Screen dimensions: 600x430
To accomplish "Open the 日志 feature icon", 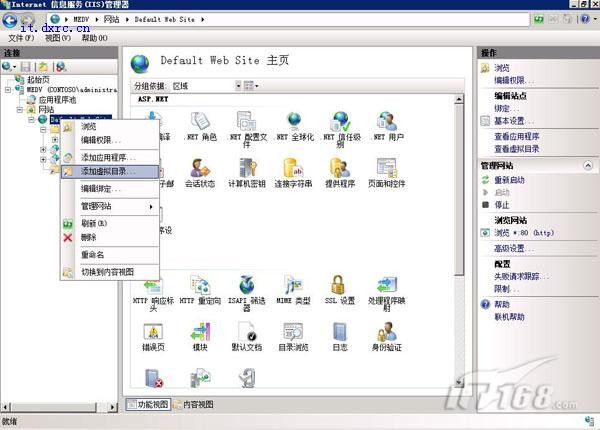I will point(340,334).
